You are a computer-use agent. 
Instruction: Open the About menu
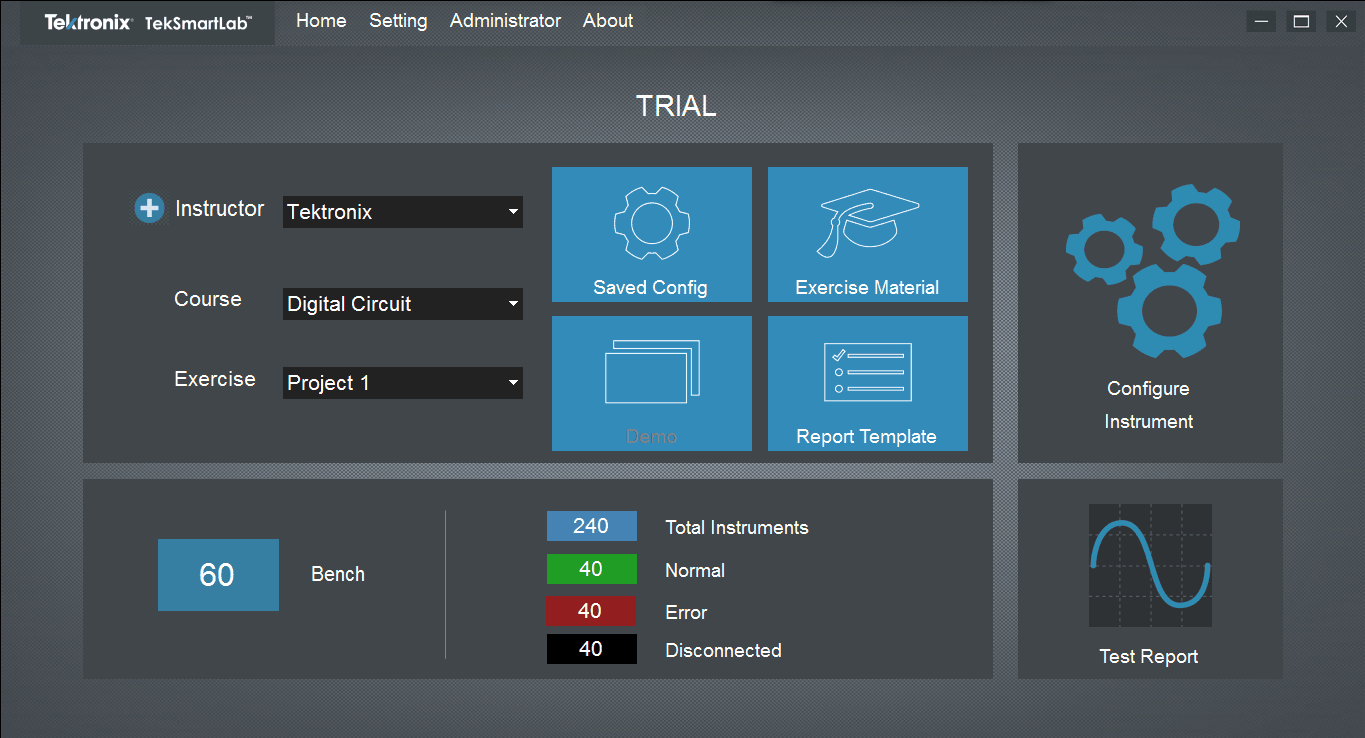(608, 21)
